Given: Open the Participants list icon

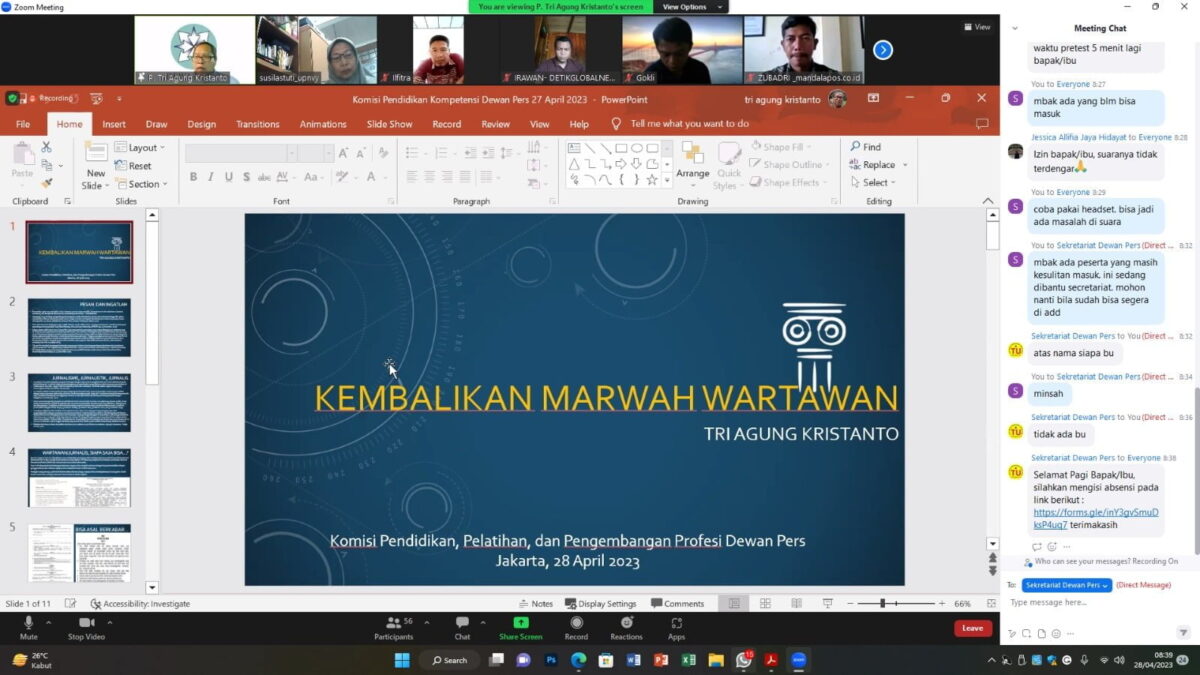Looking at the screenshot, I should click(x=393, y=623).
